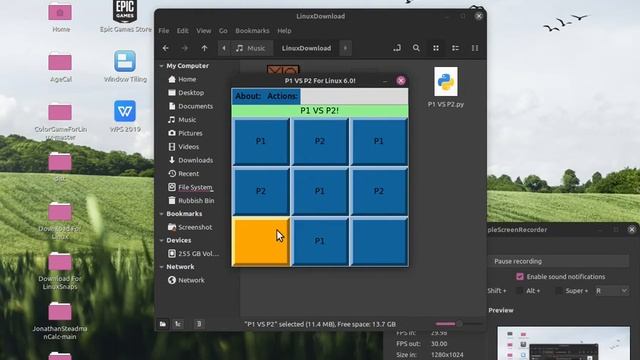640x360 pixels.
Task: Show tree view in the sidebar status button
Action: [178, 324]
